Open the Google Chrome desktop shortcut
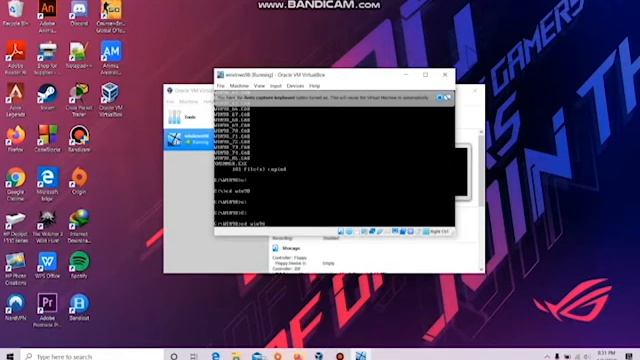This screenshot has width=640, height=360. click(16, 184)
